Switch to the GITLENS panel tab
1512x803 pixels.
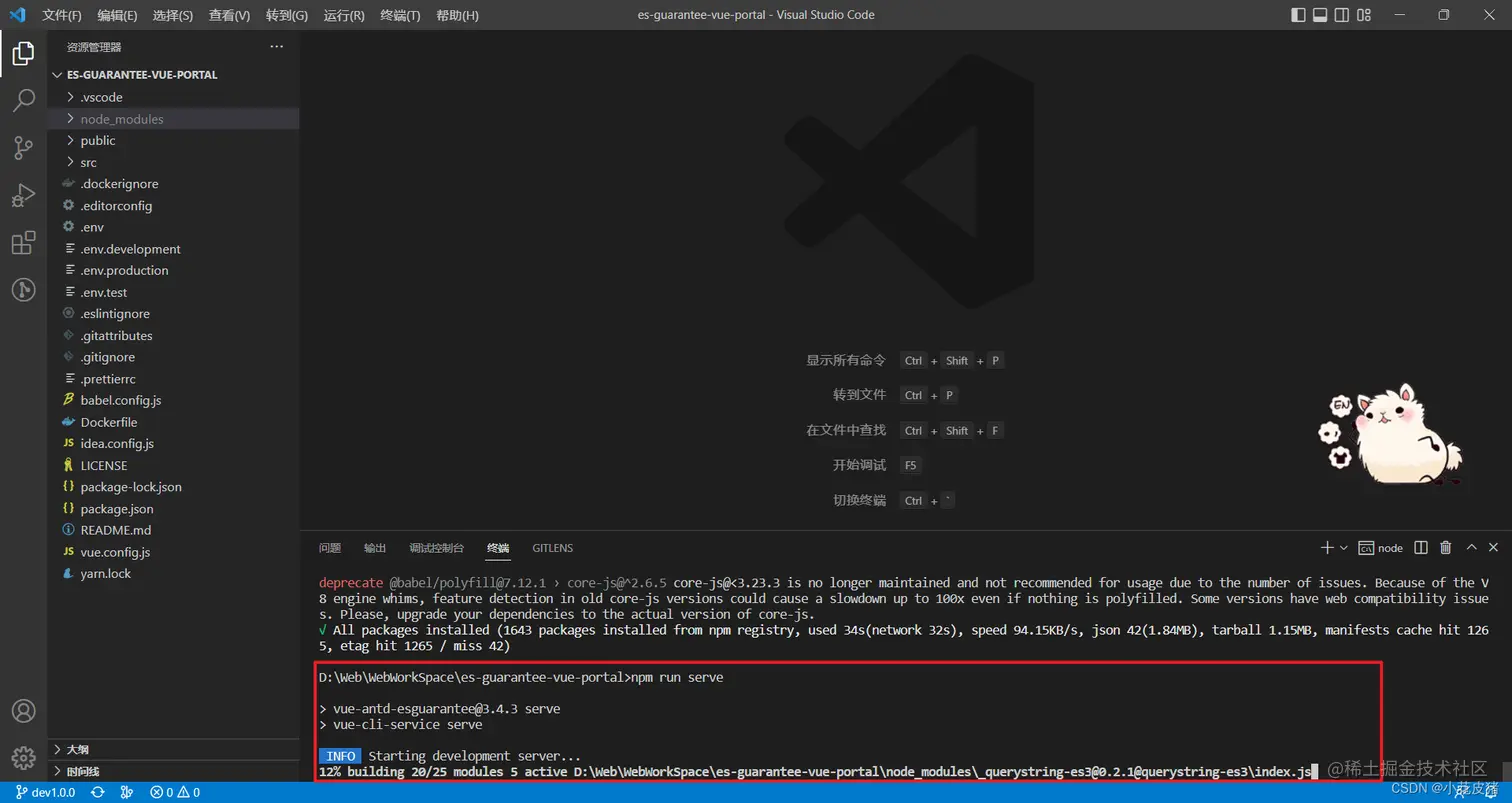(x=553, y=548)
